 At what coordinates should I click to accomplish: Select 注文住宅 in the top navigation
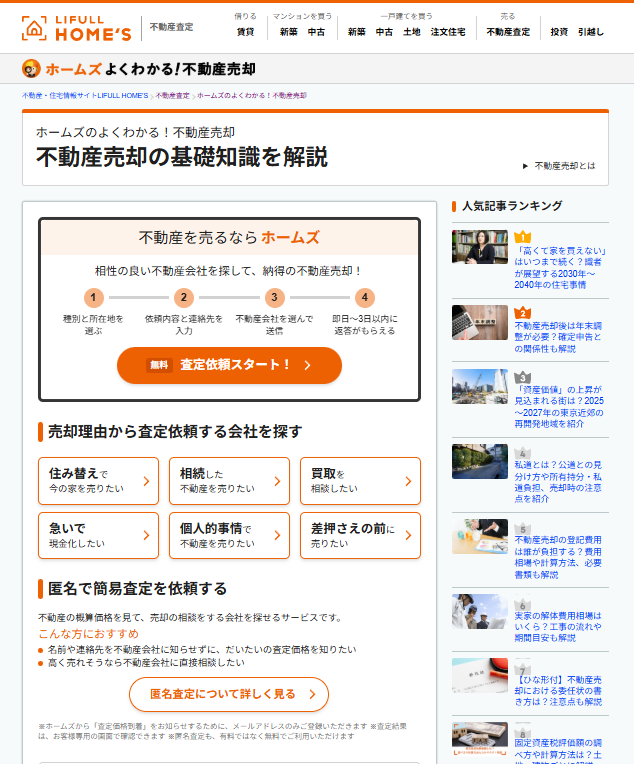(448, 32)
